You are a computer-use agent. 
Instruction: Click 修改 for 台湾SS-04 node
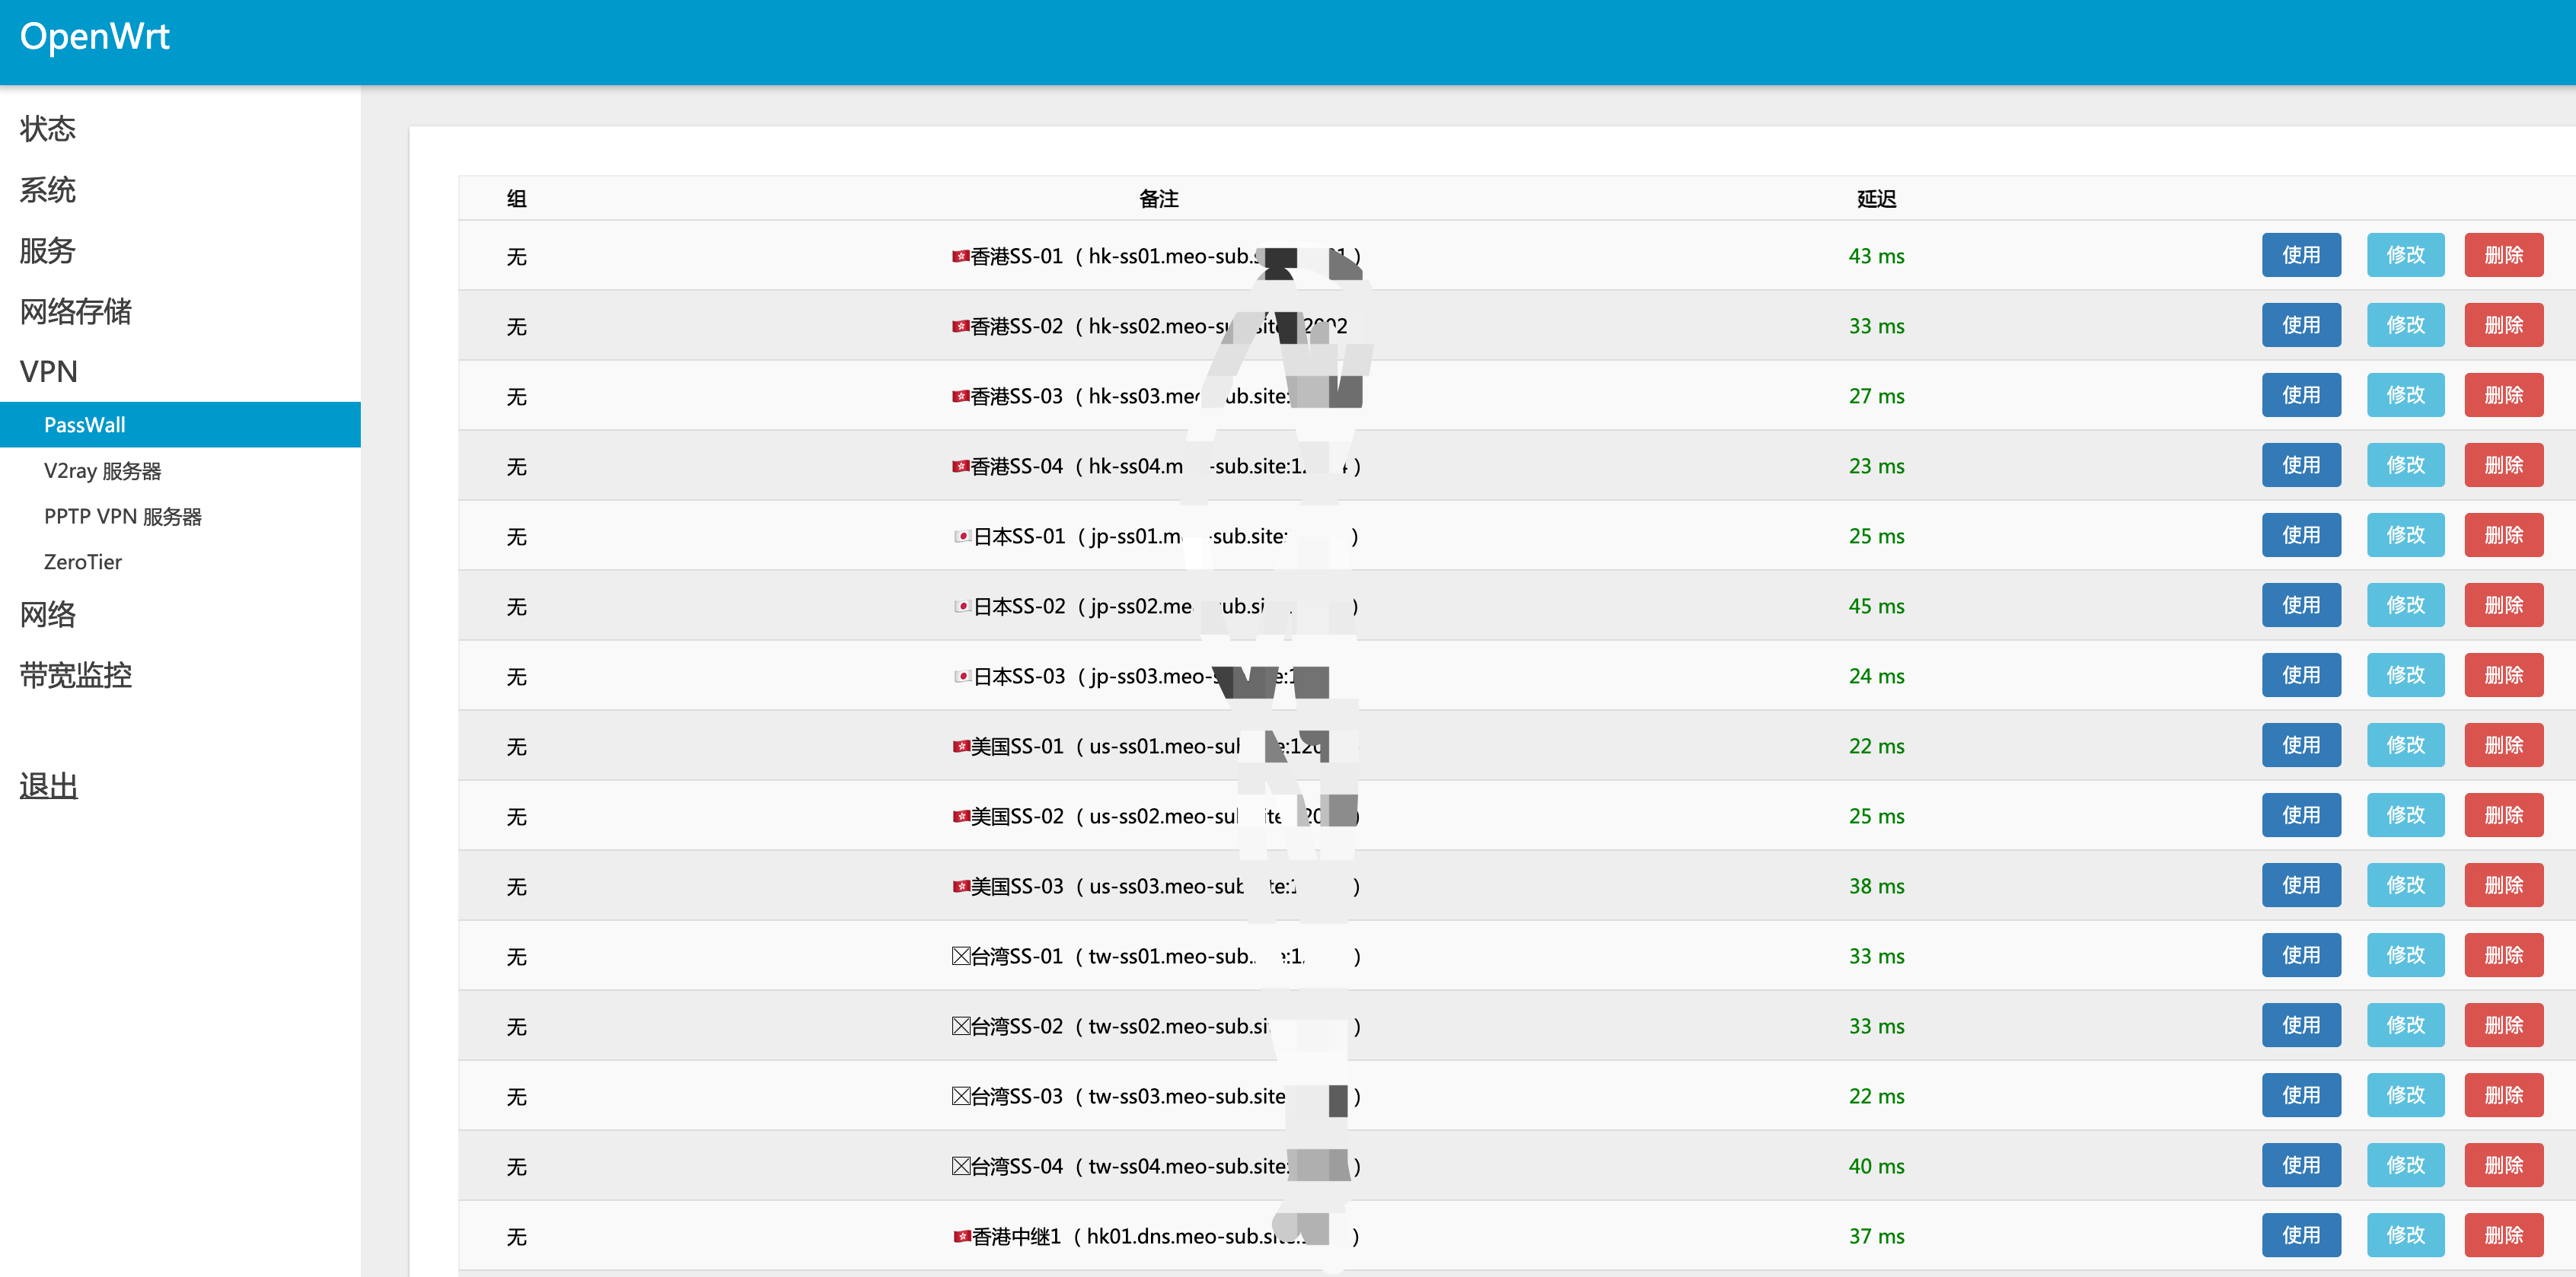2405,1165
